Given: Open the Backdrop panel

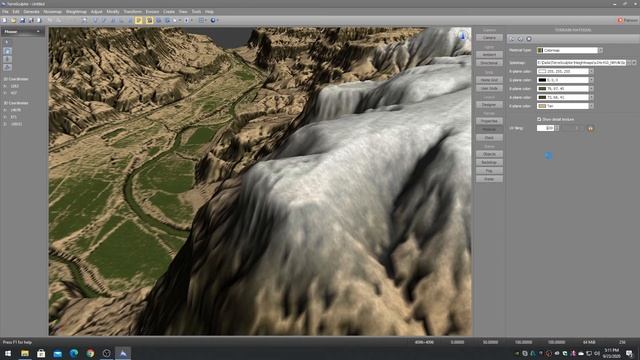Looking at the screenshot, I should click(x=489, y=162).
